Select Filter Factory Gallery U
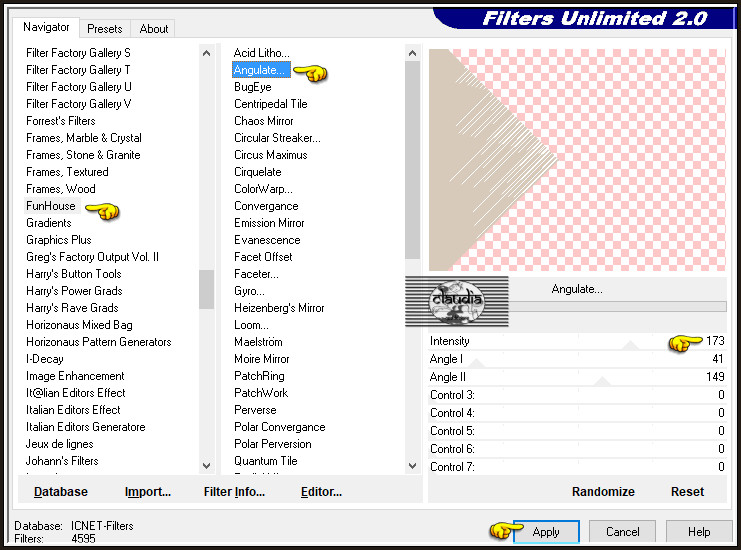The height and width of the screenshot is (550, 741). [78, 87]
